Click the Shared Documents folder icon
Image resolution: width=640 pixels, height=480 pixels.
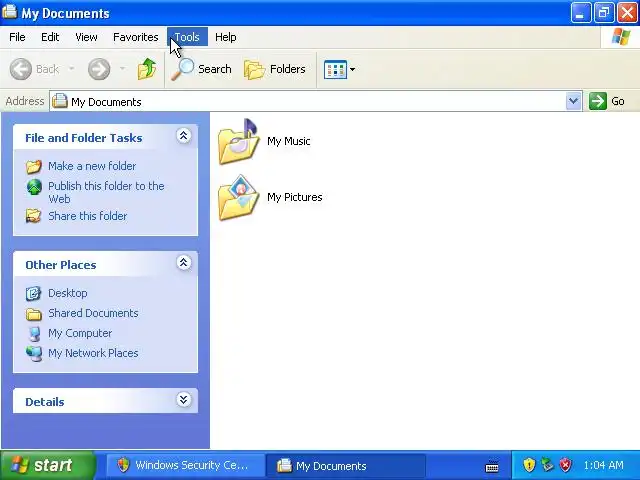[x=34, y=314]
